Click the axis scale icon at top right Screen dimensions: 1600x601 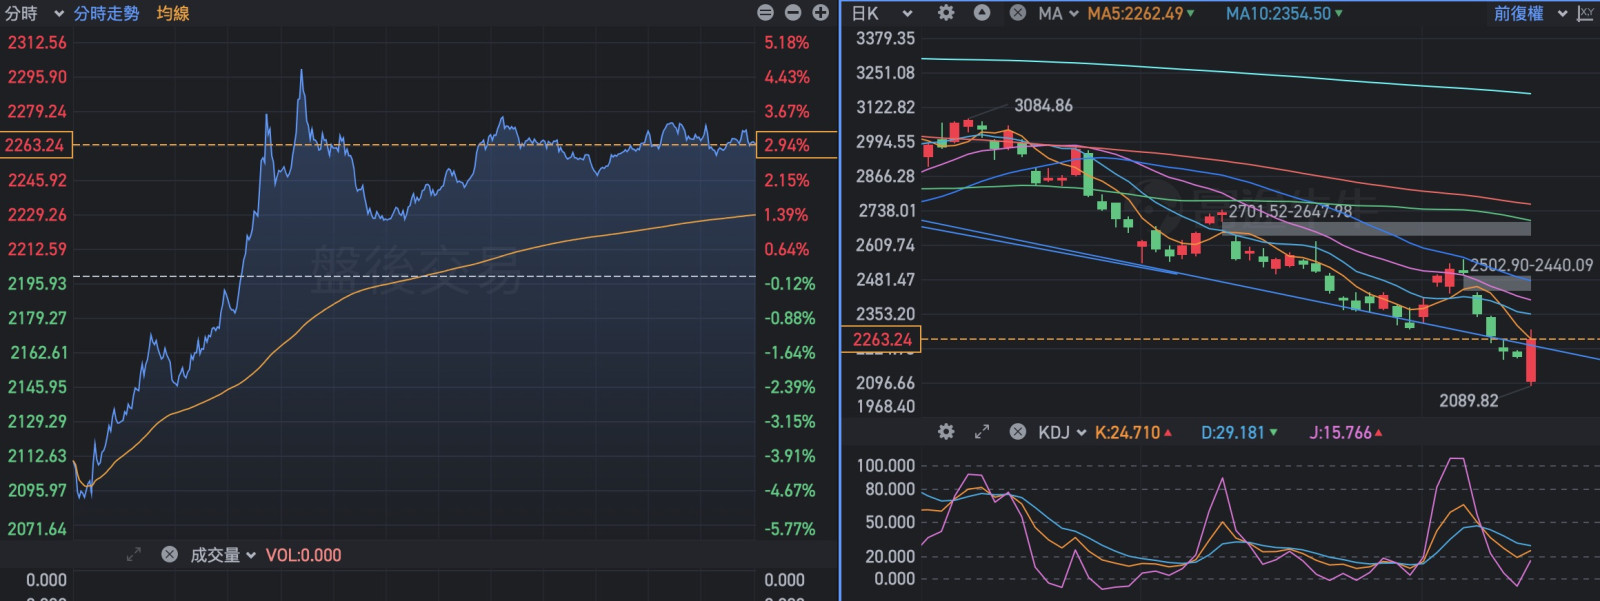(1585, 13)
